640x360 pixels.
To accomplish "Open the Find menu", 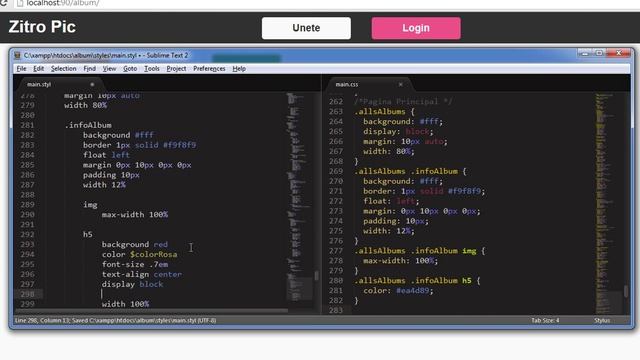I will pos(89,69).
